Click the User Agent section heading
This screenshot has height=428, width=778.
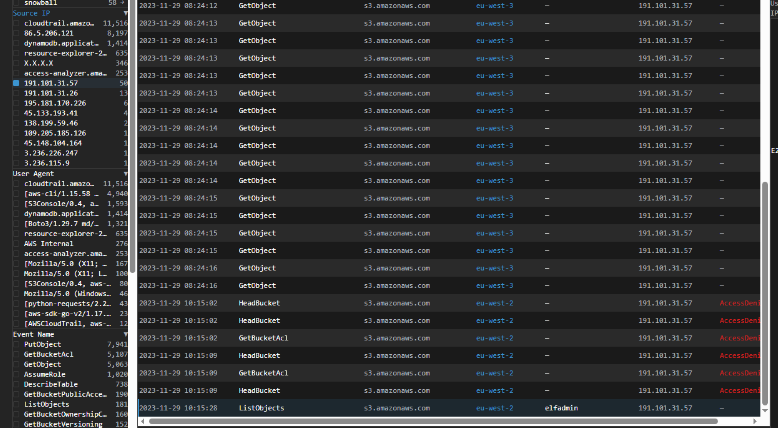tap(33, 174)
